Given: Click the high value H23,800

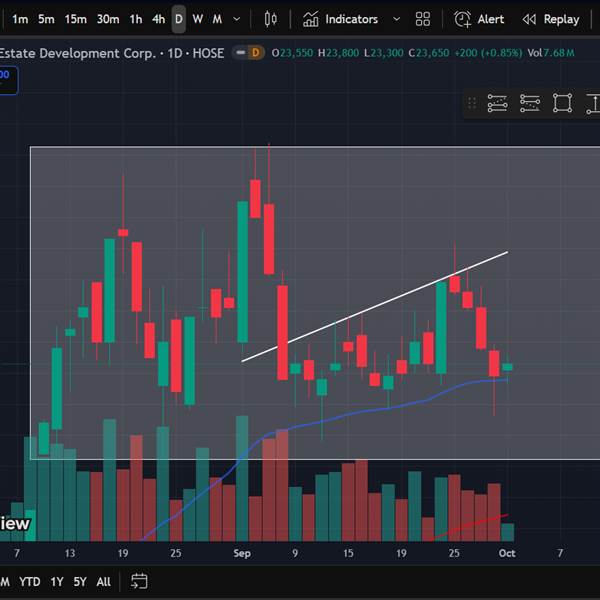Looking at the screenshot, I should coord(338,53).
